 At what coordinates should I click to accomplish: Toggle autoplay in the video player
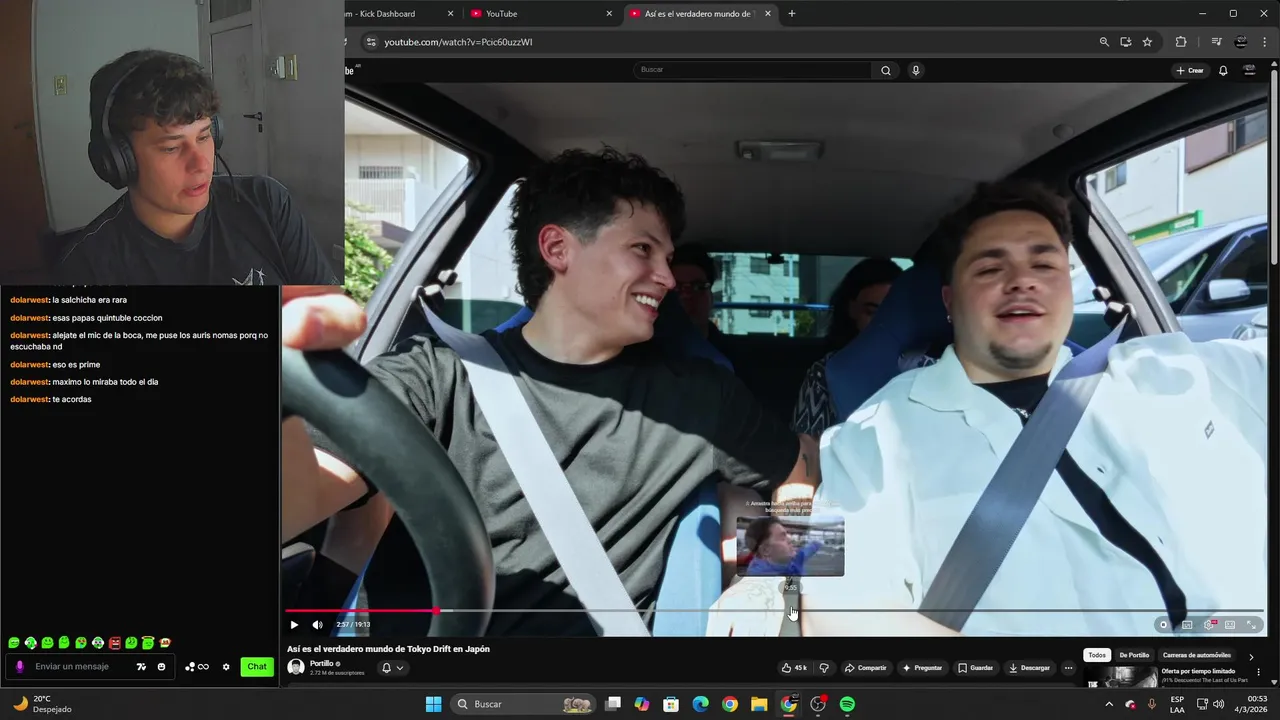tap(1163, 625)
